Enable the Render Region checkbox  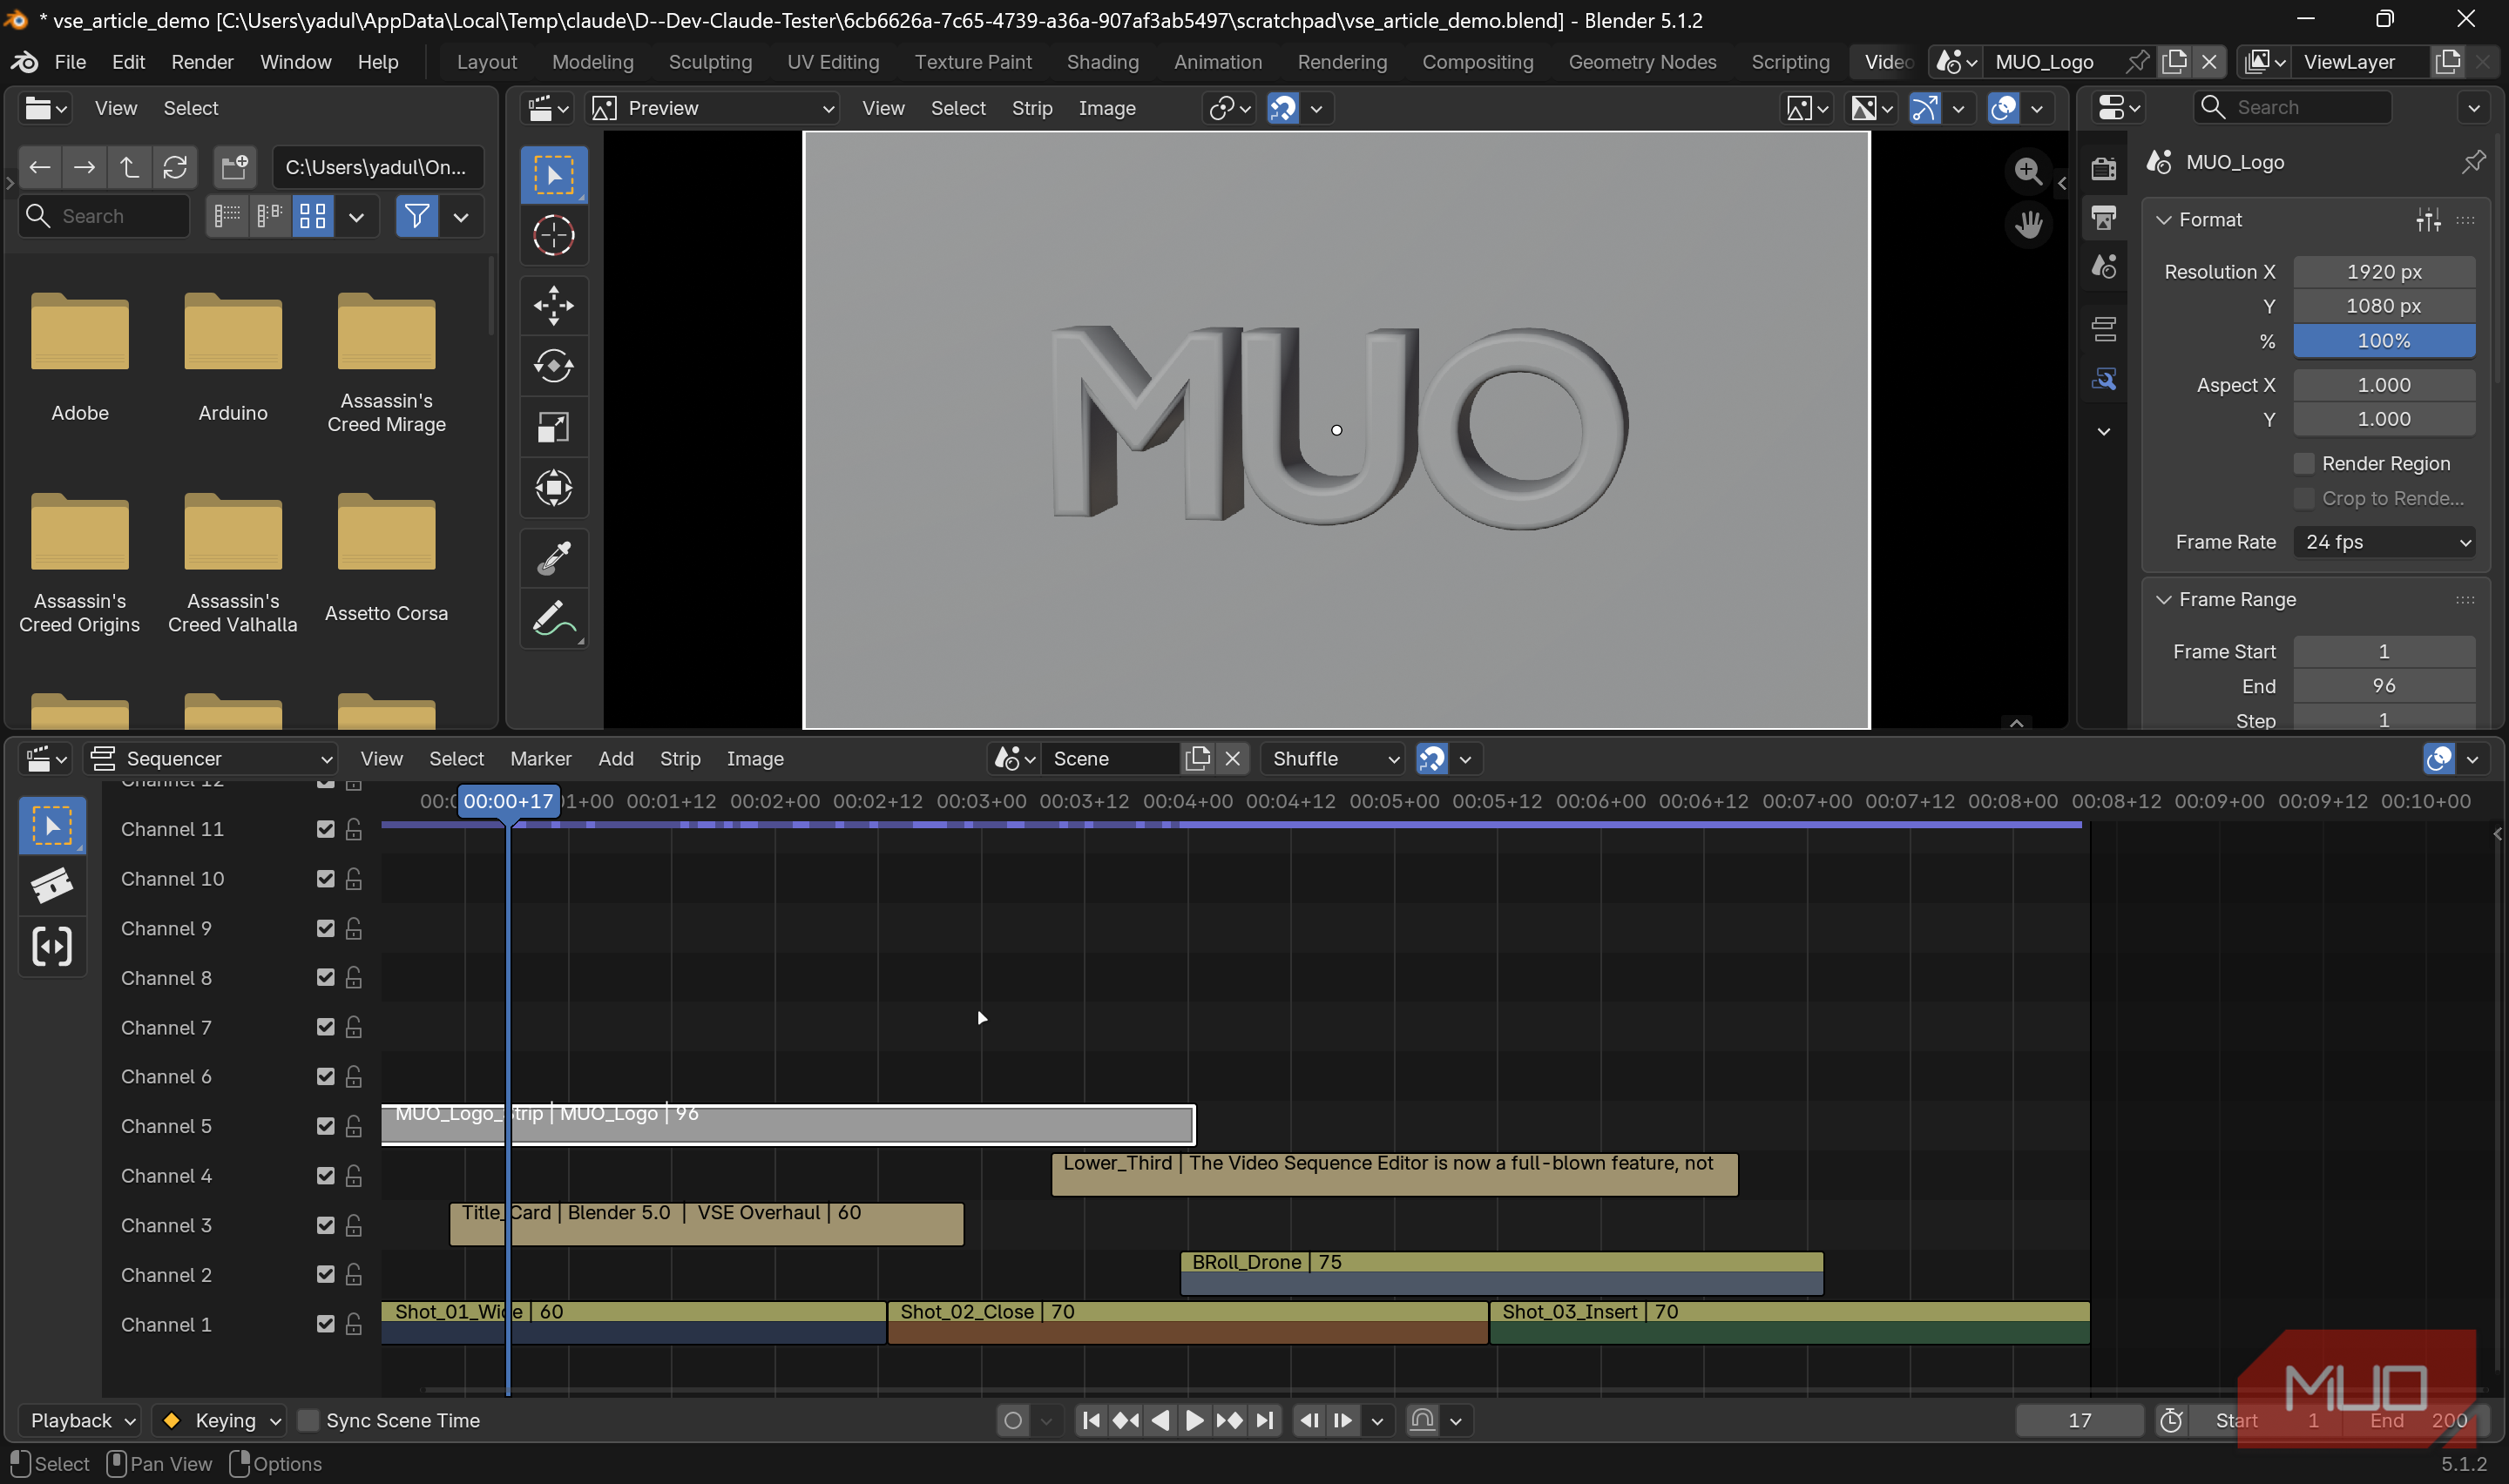[x=2303, y=463]
